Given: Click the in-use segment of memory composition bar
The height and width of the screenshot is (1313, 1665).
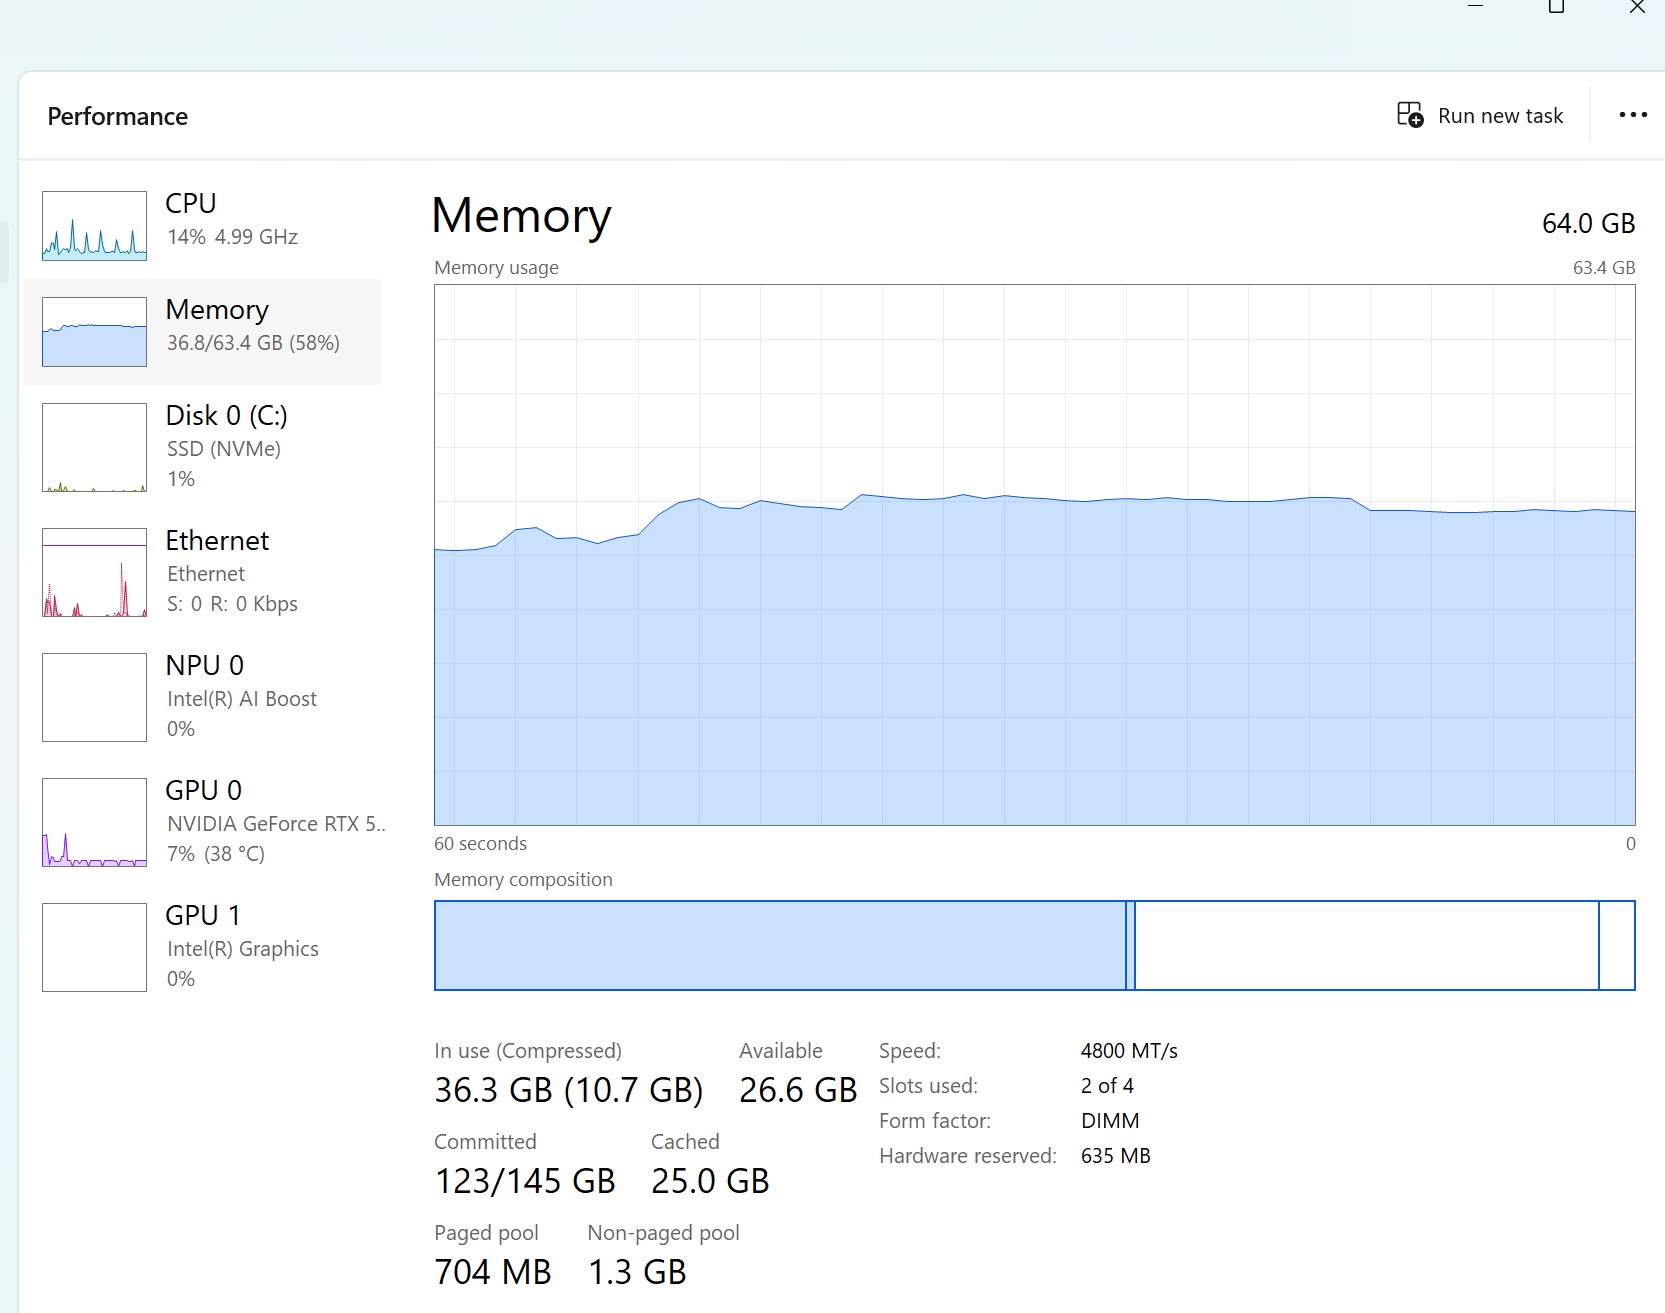Looking at the screenshot, I should [x=780, y=946].
